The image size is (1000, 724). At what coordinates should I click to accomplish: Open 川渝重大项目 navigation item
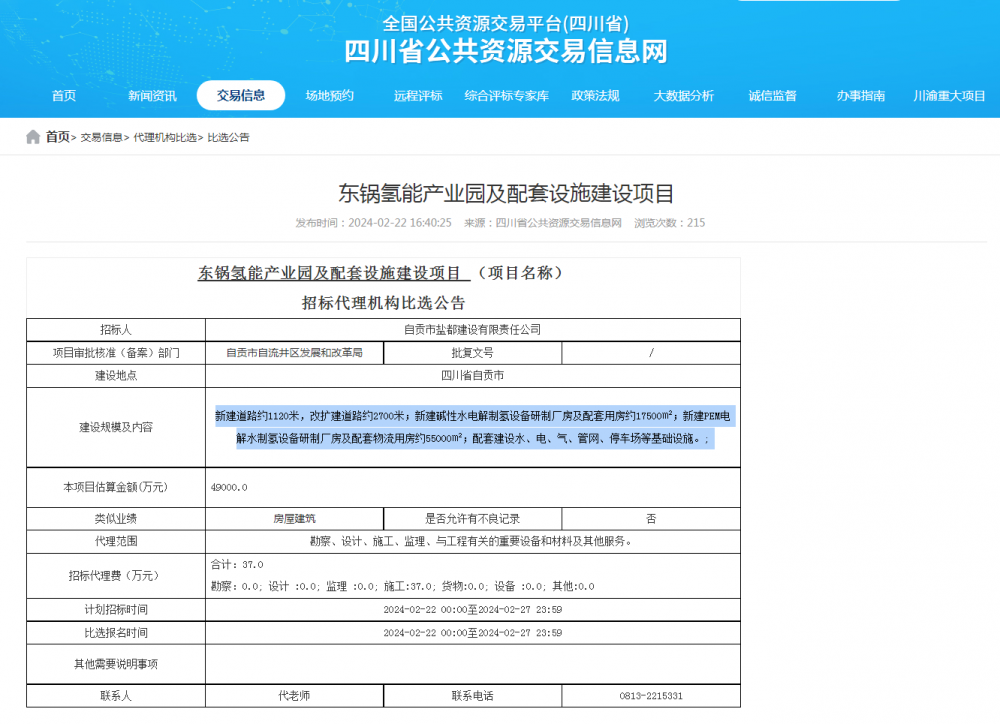[950, 96]
